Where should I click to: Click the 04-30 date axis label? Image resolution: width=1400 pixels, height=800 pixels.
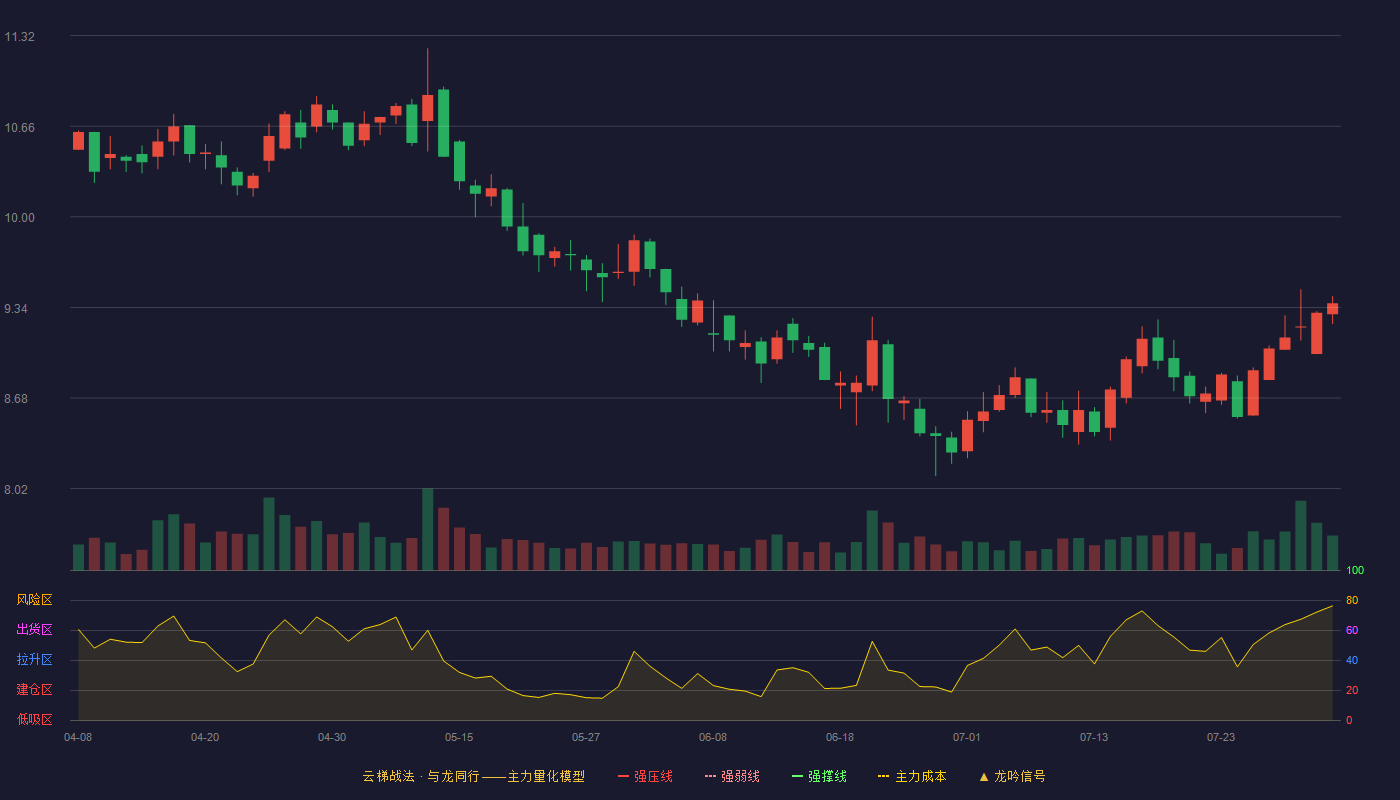coord(332,737)
